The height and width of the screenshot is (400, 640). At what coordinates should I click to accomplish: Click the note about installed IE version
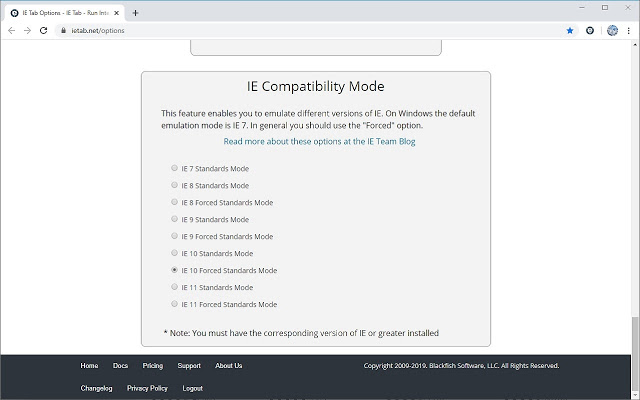301,333
